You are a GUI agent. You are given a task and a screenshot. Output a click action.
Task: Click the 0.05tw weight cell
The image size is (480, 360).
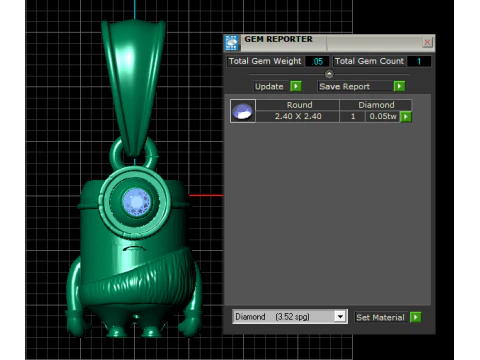coord(383,116)
